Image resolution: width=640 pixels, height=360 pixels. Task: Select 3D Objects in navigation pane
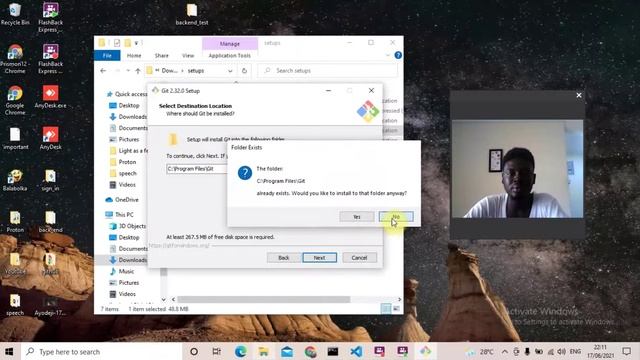point(127,226)
